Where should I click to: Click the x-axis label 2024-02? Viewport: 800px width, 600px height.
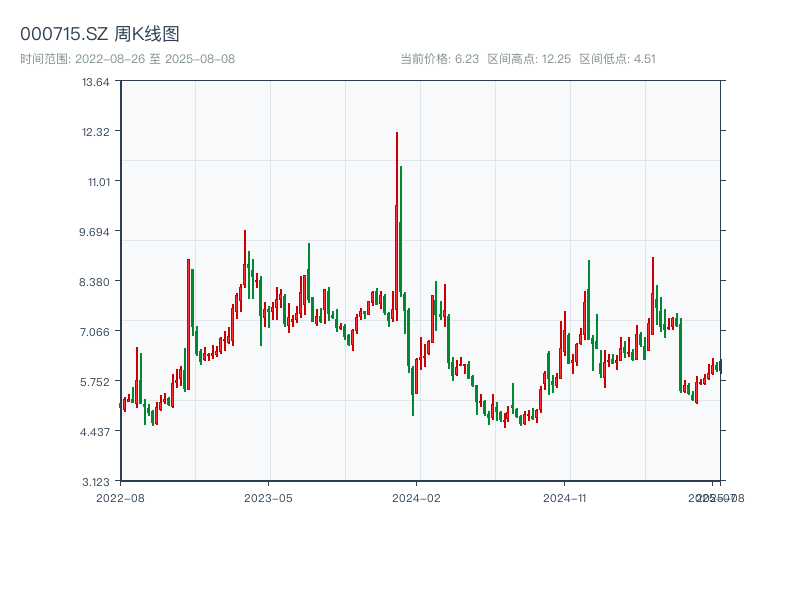pyautogui.click(x=416, y=498)
